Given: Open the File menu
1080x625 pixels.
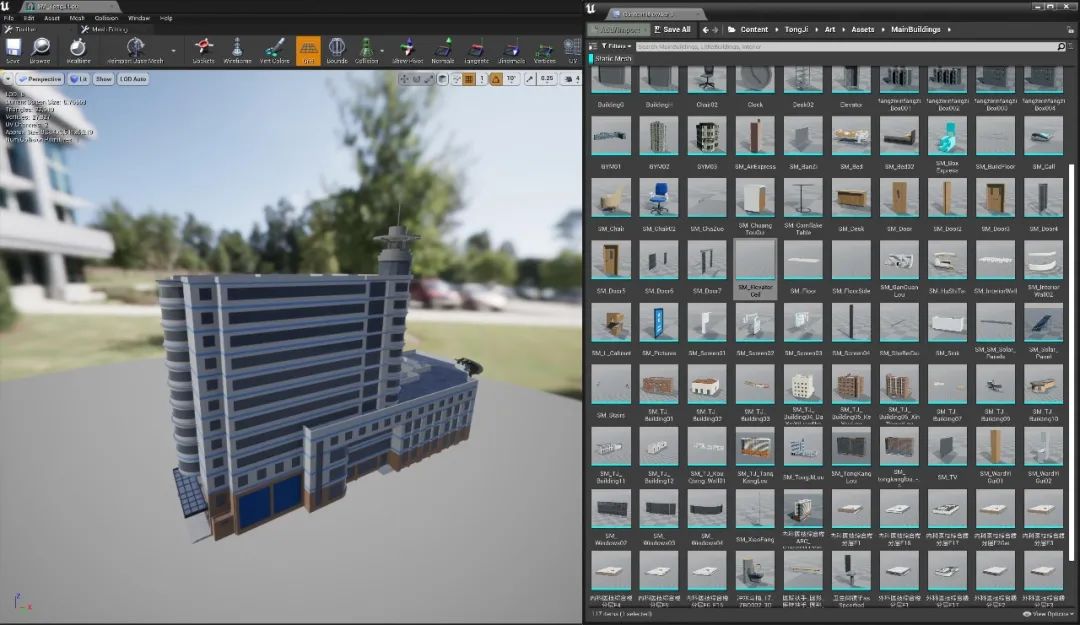Looking at the screenshot, I should (9, 18).
